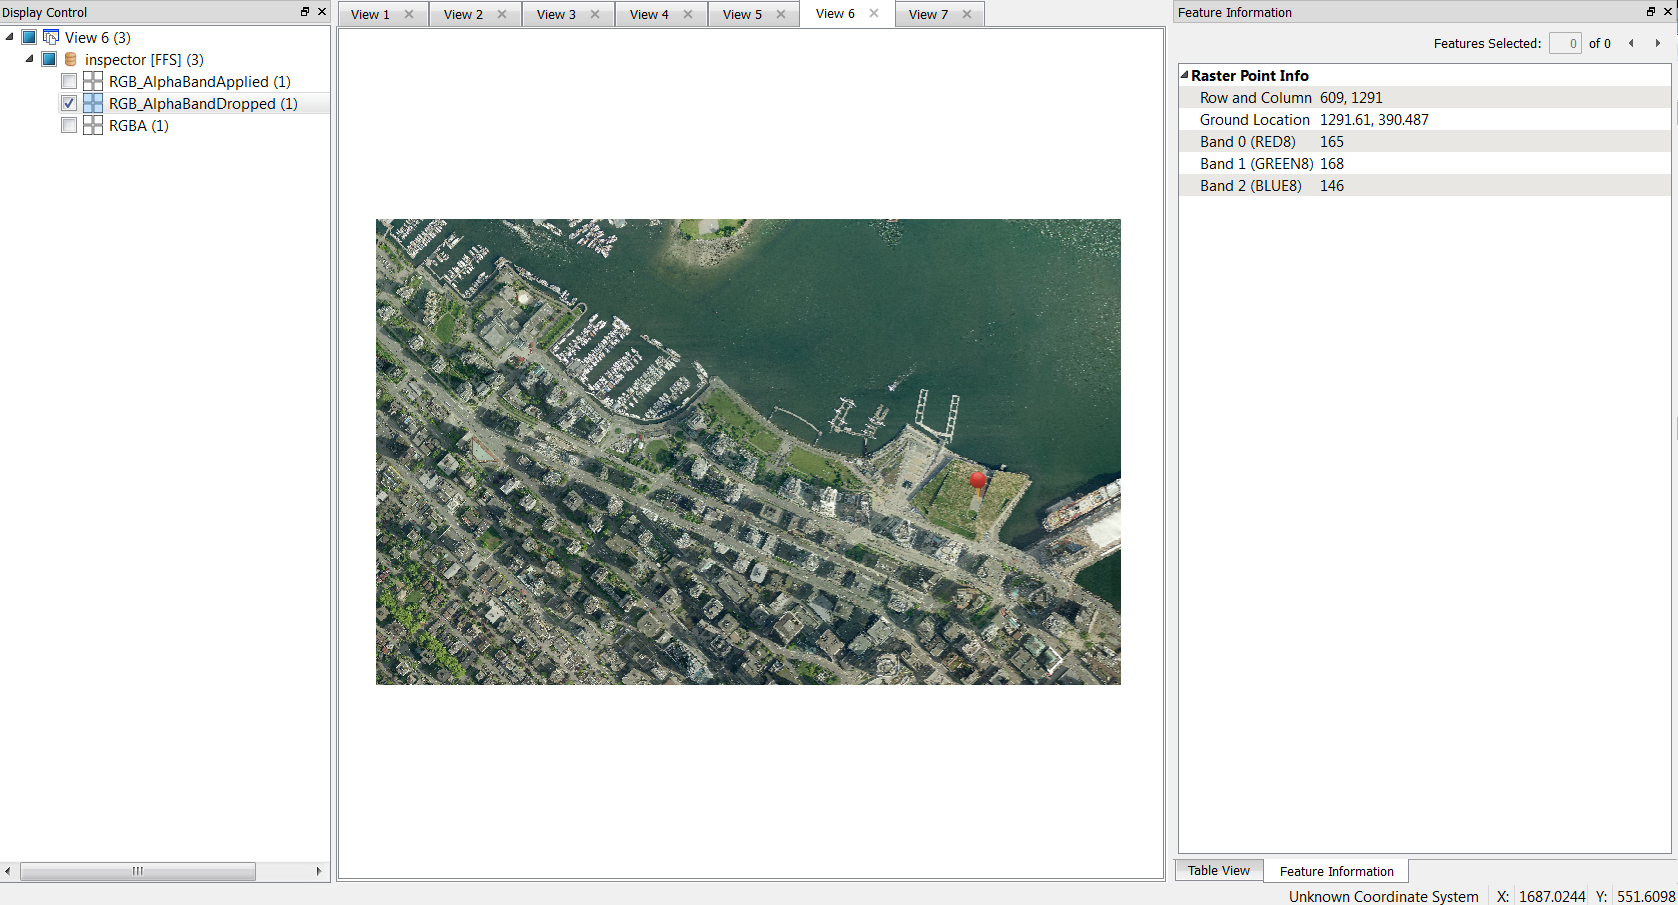Screen dimensions: 1678x905
Task: Collapse the Raster Point Info section
Action: point(1184,75)
